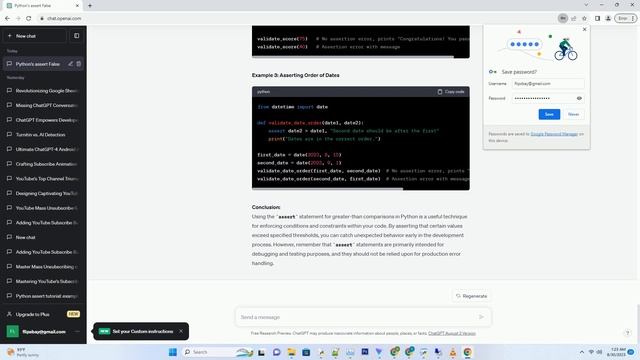Viewport: 640px width, 360px height.
Task: Open the YouTube Mass Unsubscribe chat
Action: [43, 208]
